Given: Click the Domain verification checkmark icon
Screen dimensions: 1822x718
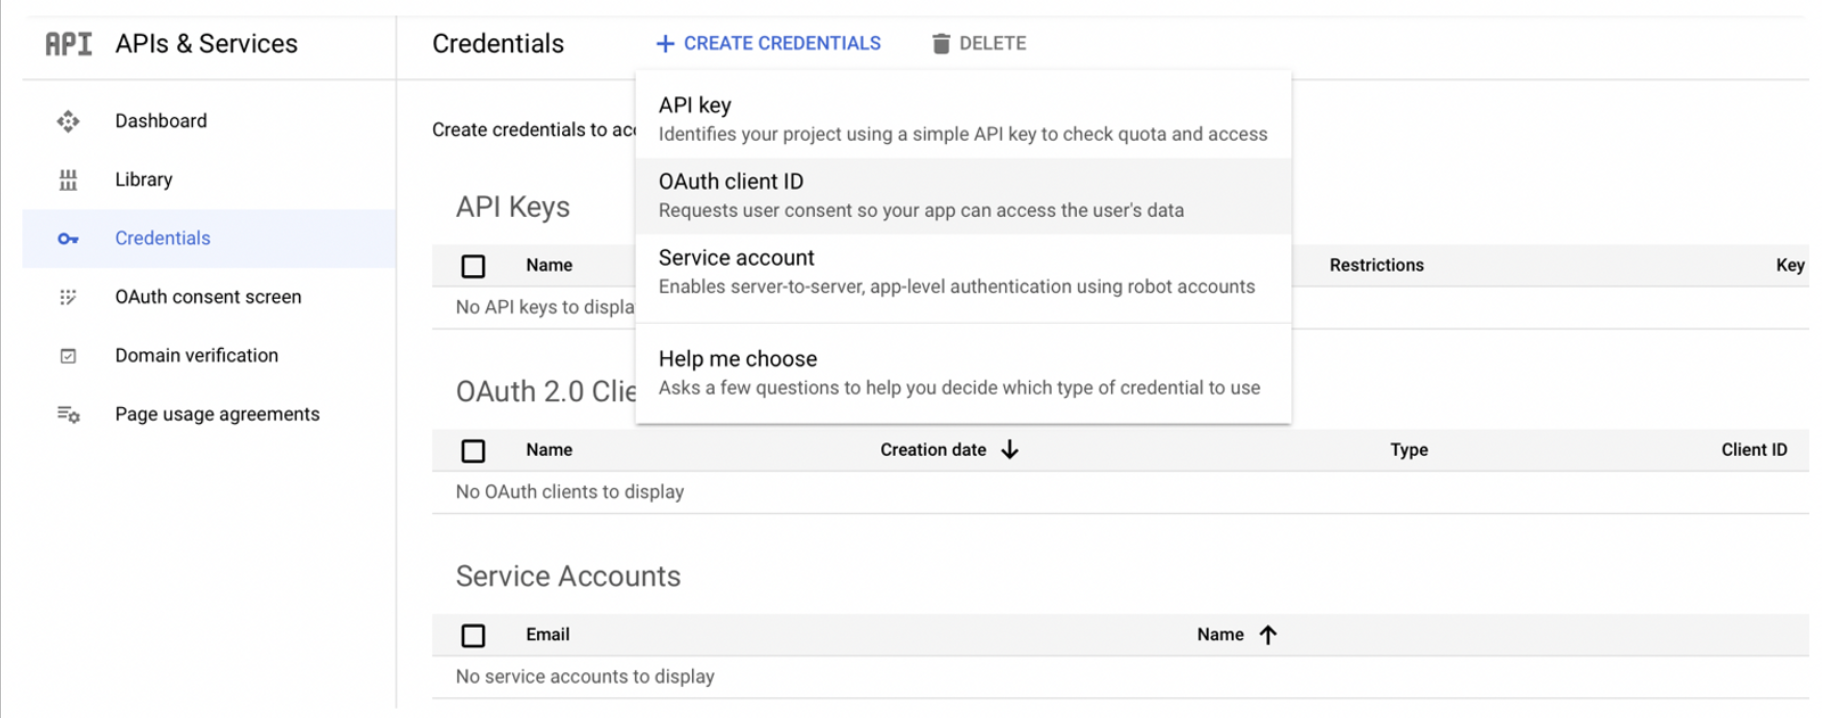Looking at the screenshot, I should click(68, 356).
